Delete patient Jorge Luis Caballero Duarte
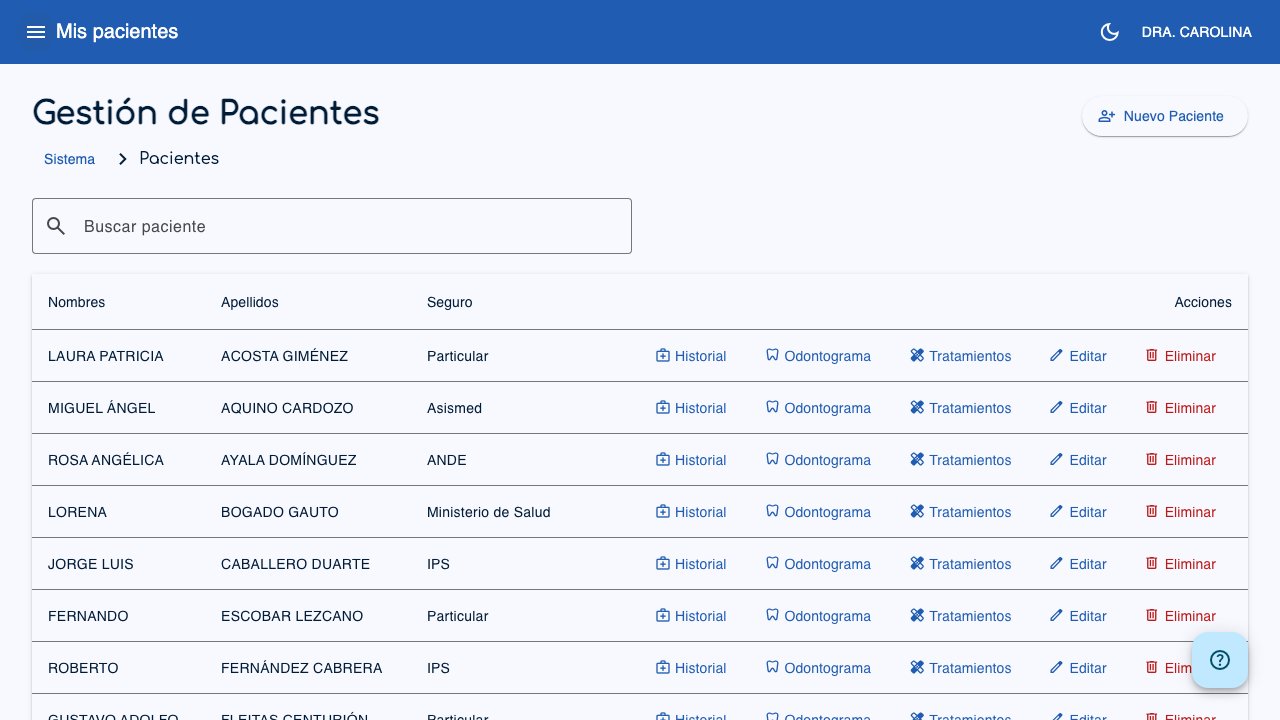The width and height of the screenshot is (1280, 720). pos(1181,564)
